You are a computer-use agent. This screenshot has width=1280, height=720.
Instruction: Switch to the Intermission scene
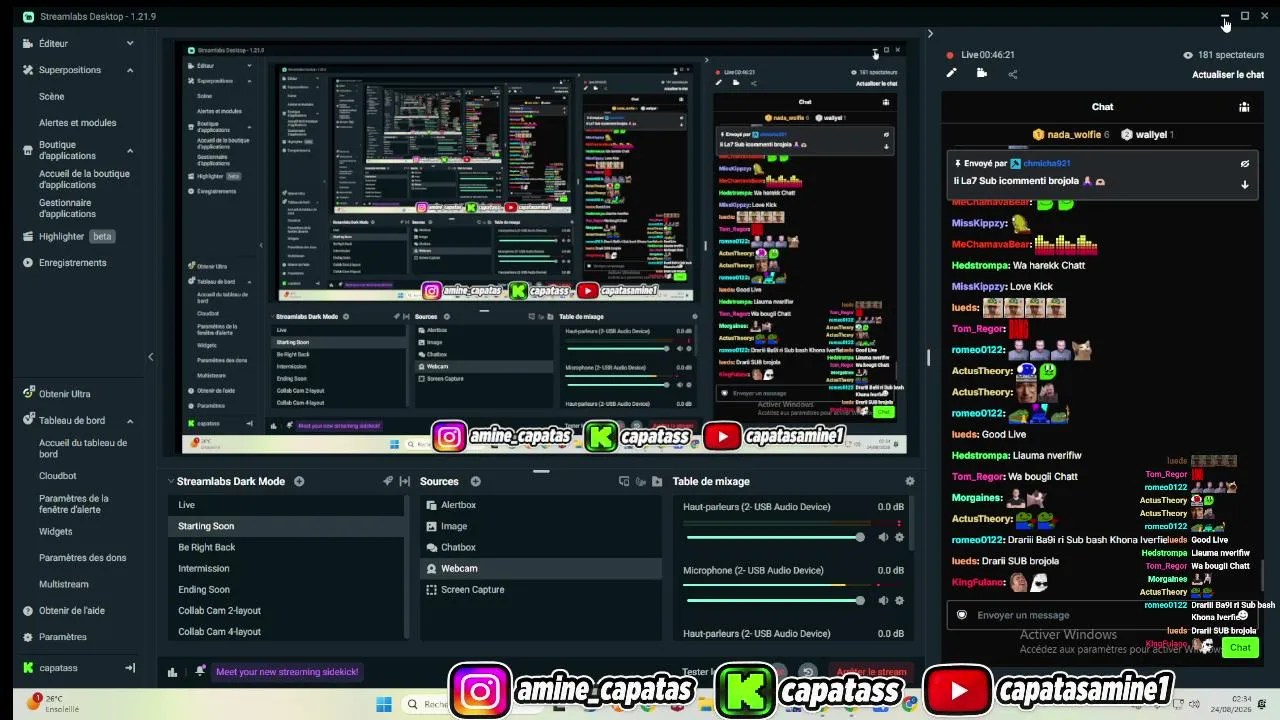click(286, 569)
